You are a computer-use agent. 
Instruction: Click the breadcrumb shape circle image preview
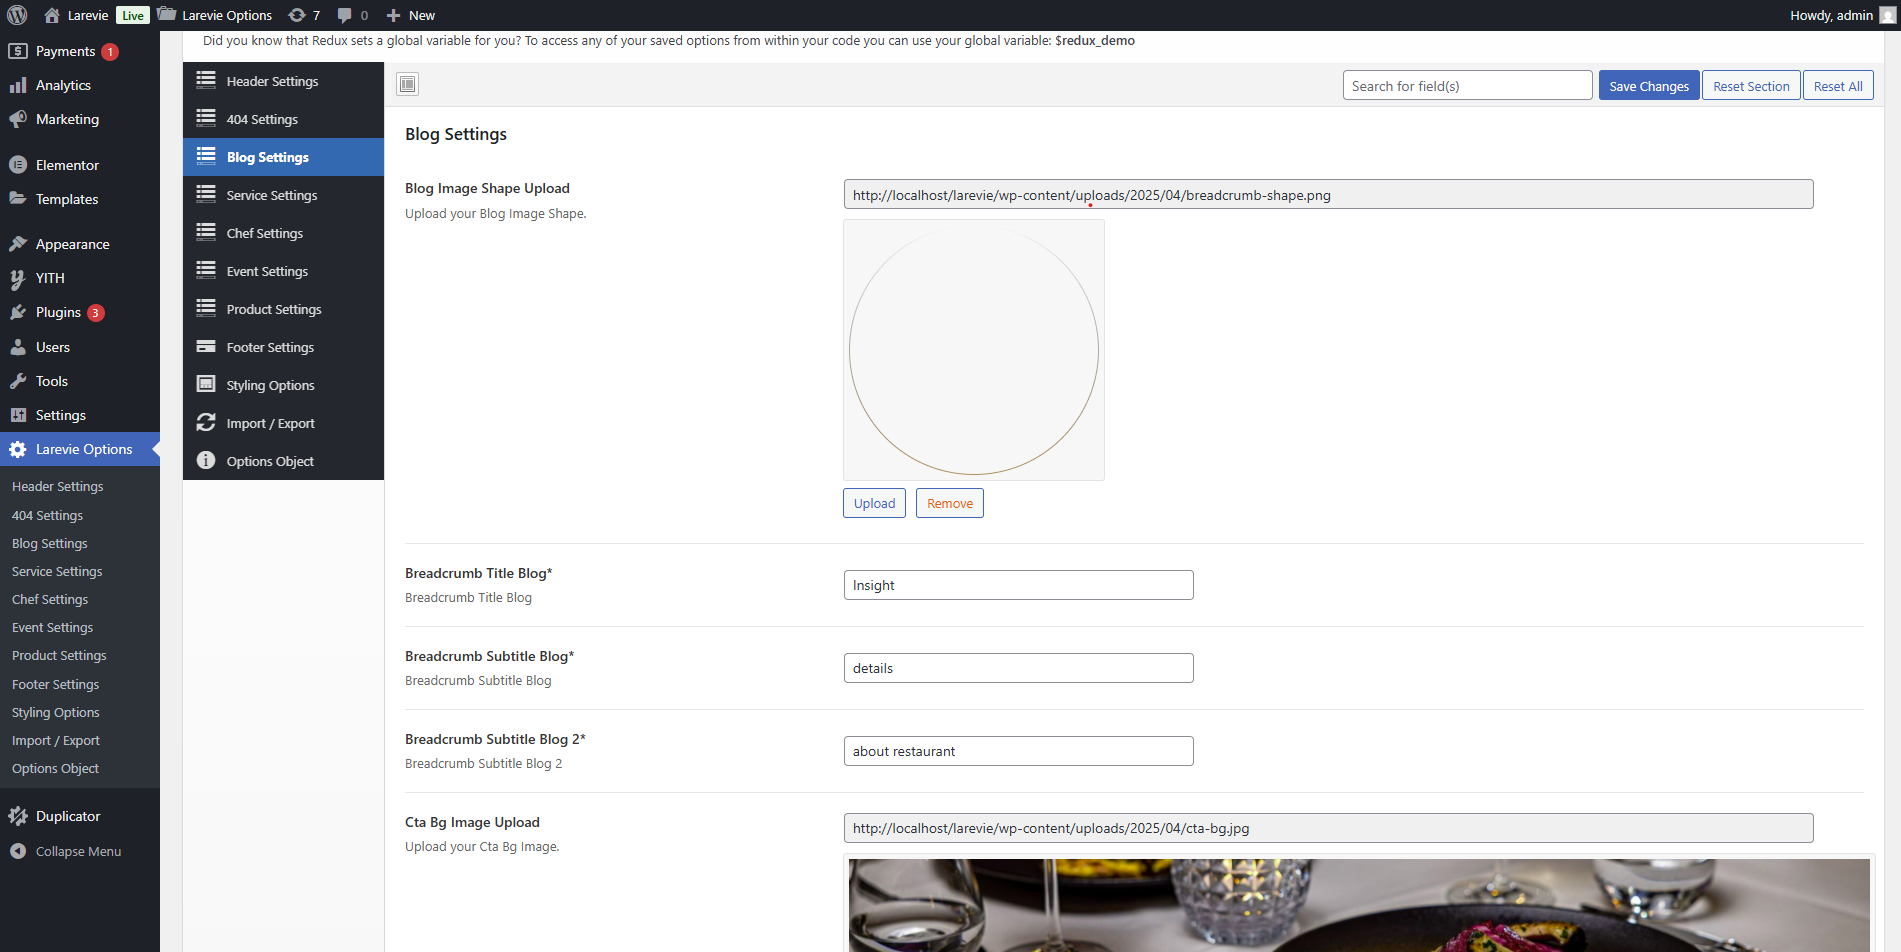(974, 350)
